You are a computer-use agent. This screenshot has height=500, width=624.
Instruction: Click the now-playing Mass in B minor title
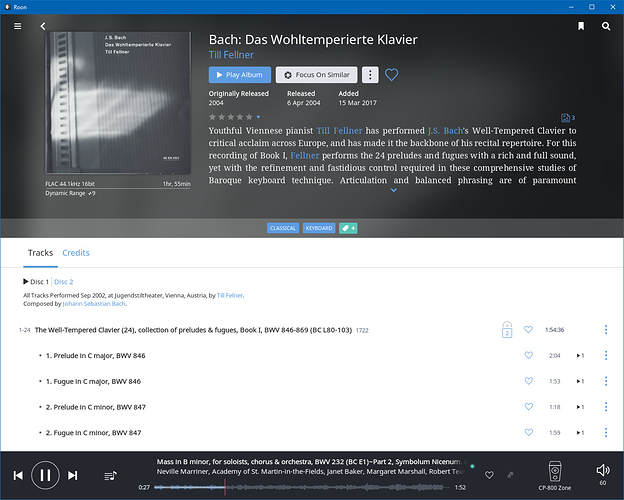(x=309, y=462)
